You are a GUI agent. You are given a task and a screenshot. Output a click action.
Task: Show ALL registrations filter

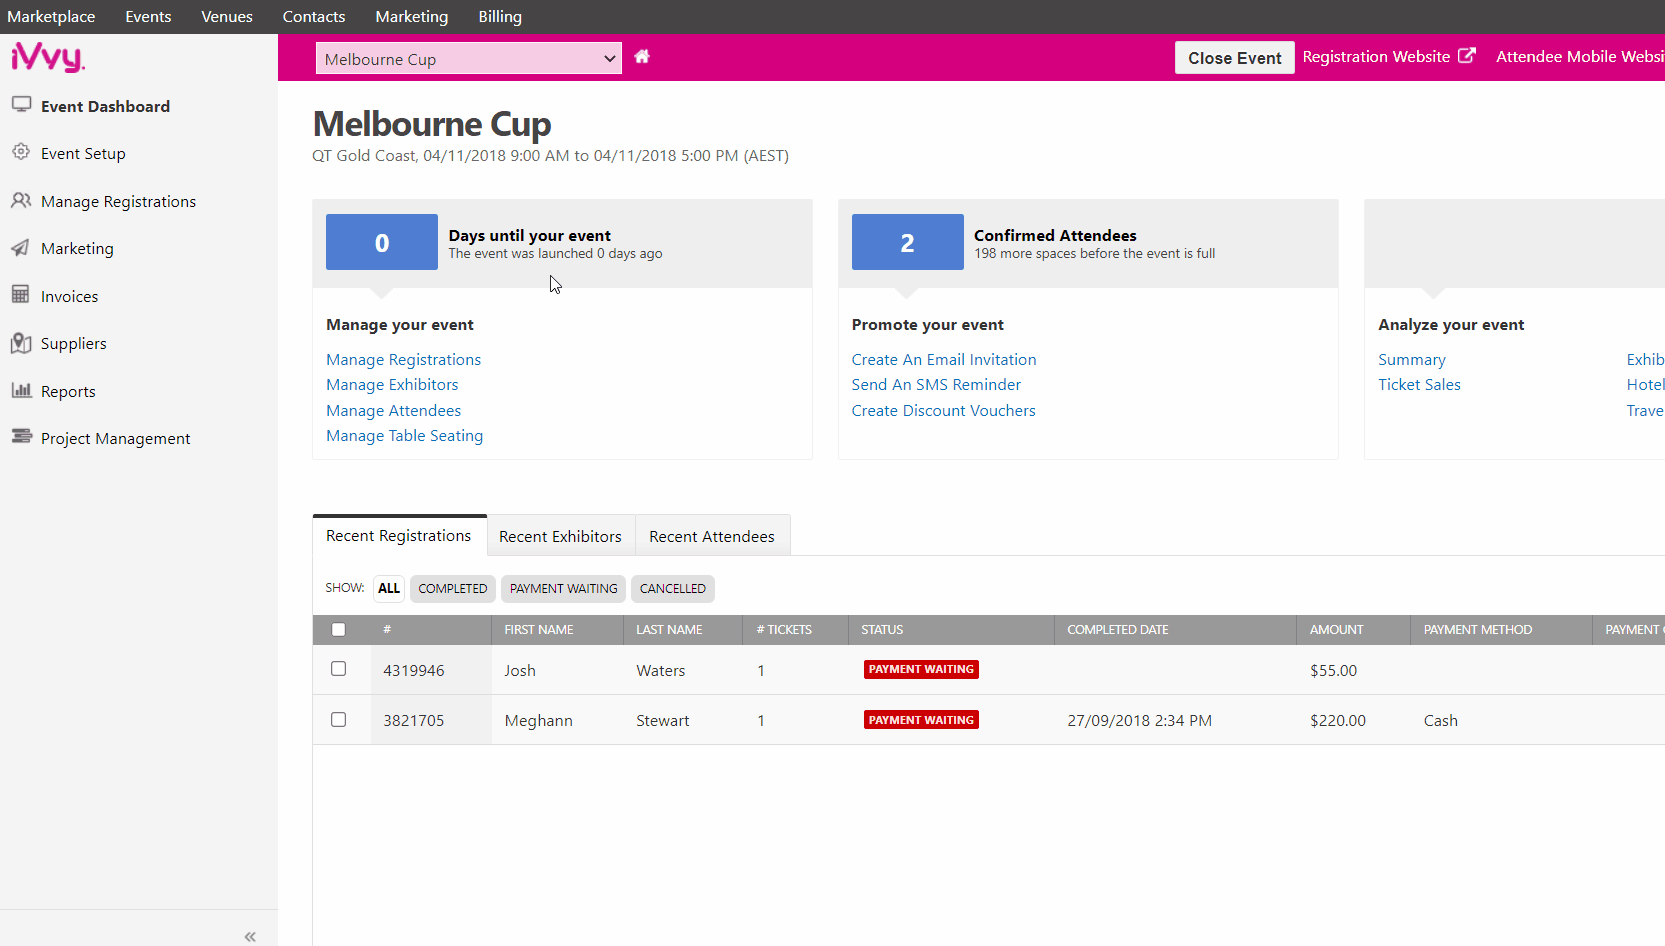click(389, 589)
